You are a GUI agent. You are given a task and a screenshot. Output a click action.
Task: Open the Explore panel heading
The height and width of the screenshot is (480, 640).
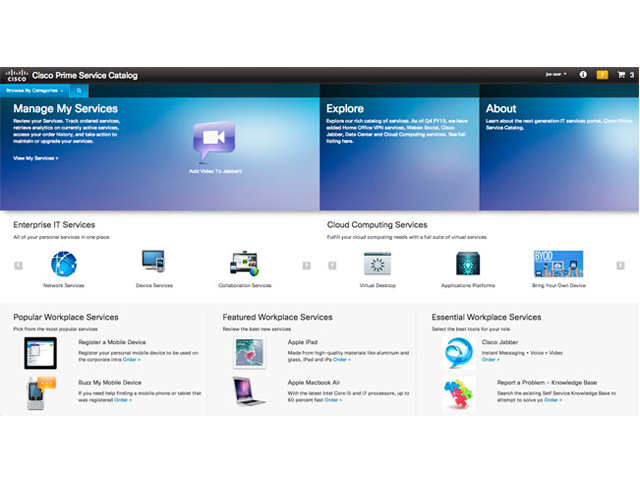[x=345, y=109]
